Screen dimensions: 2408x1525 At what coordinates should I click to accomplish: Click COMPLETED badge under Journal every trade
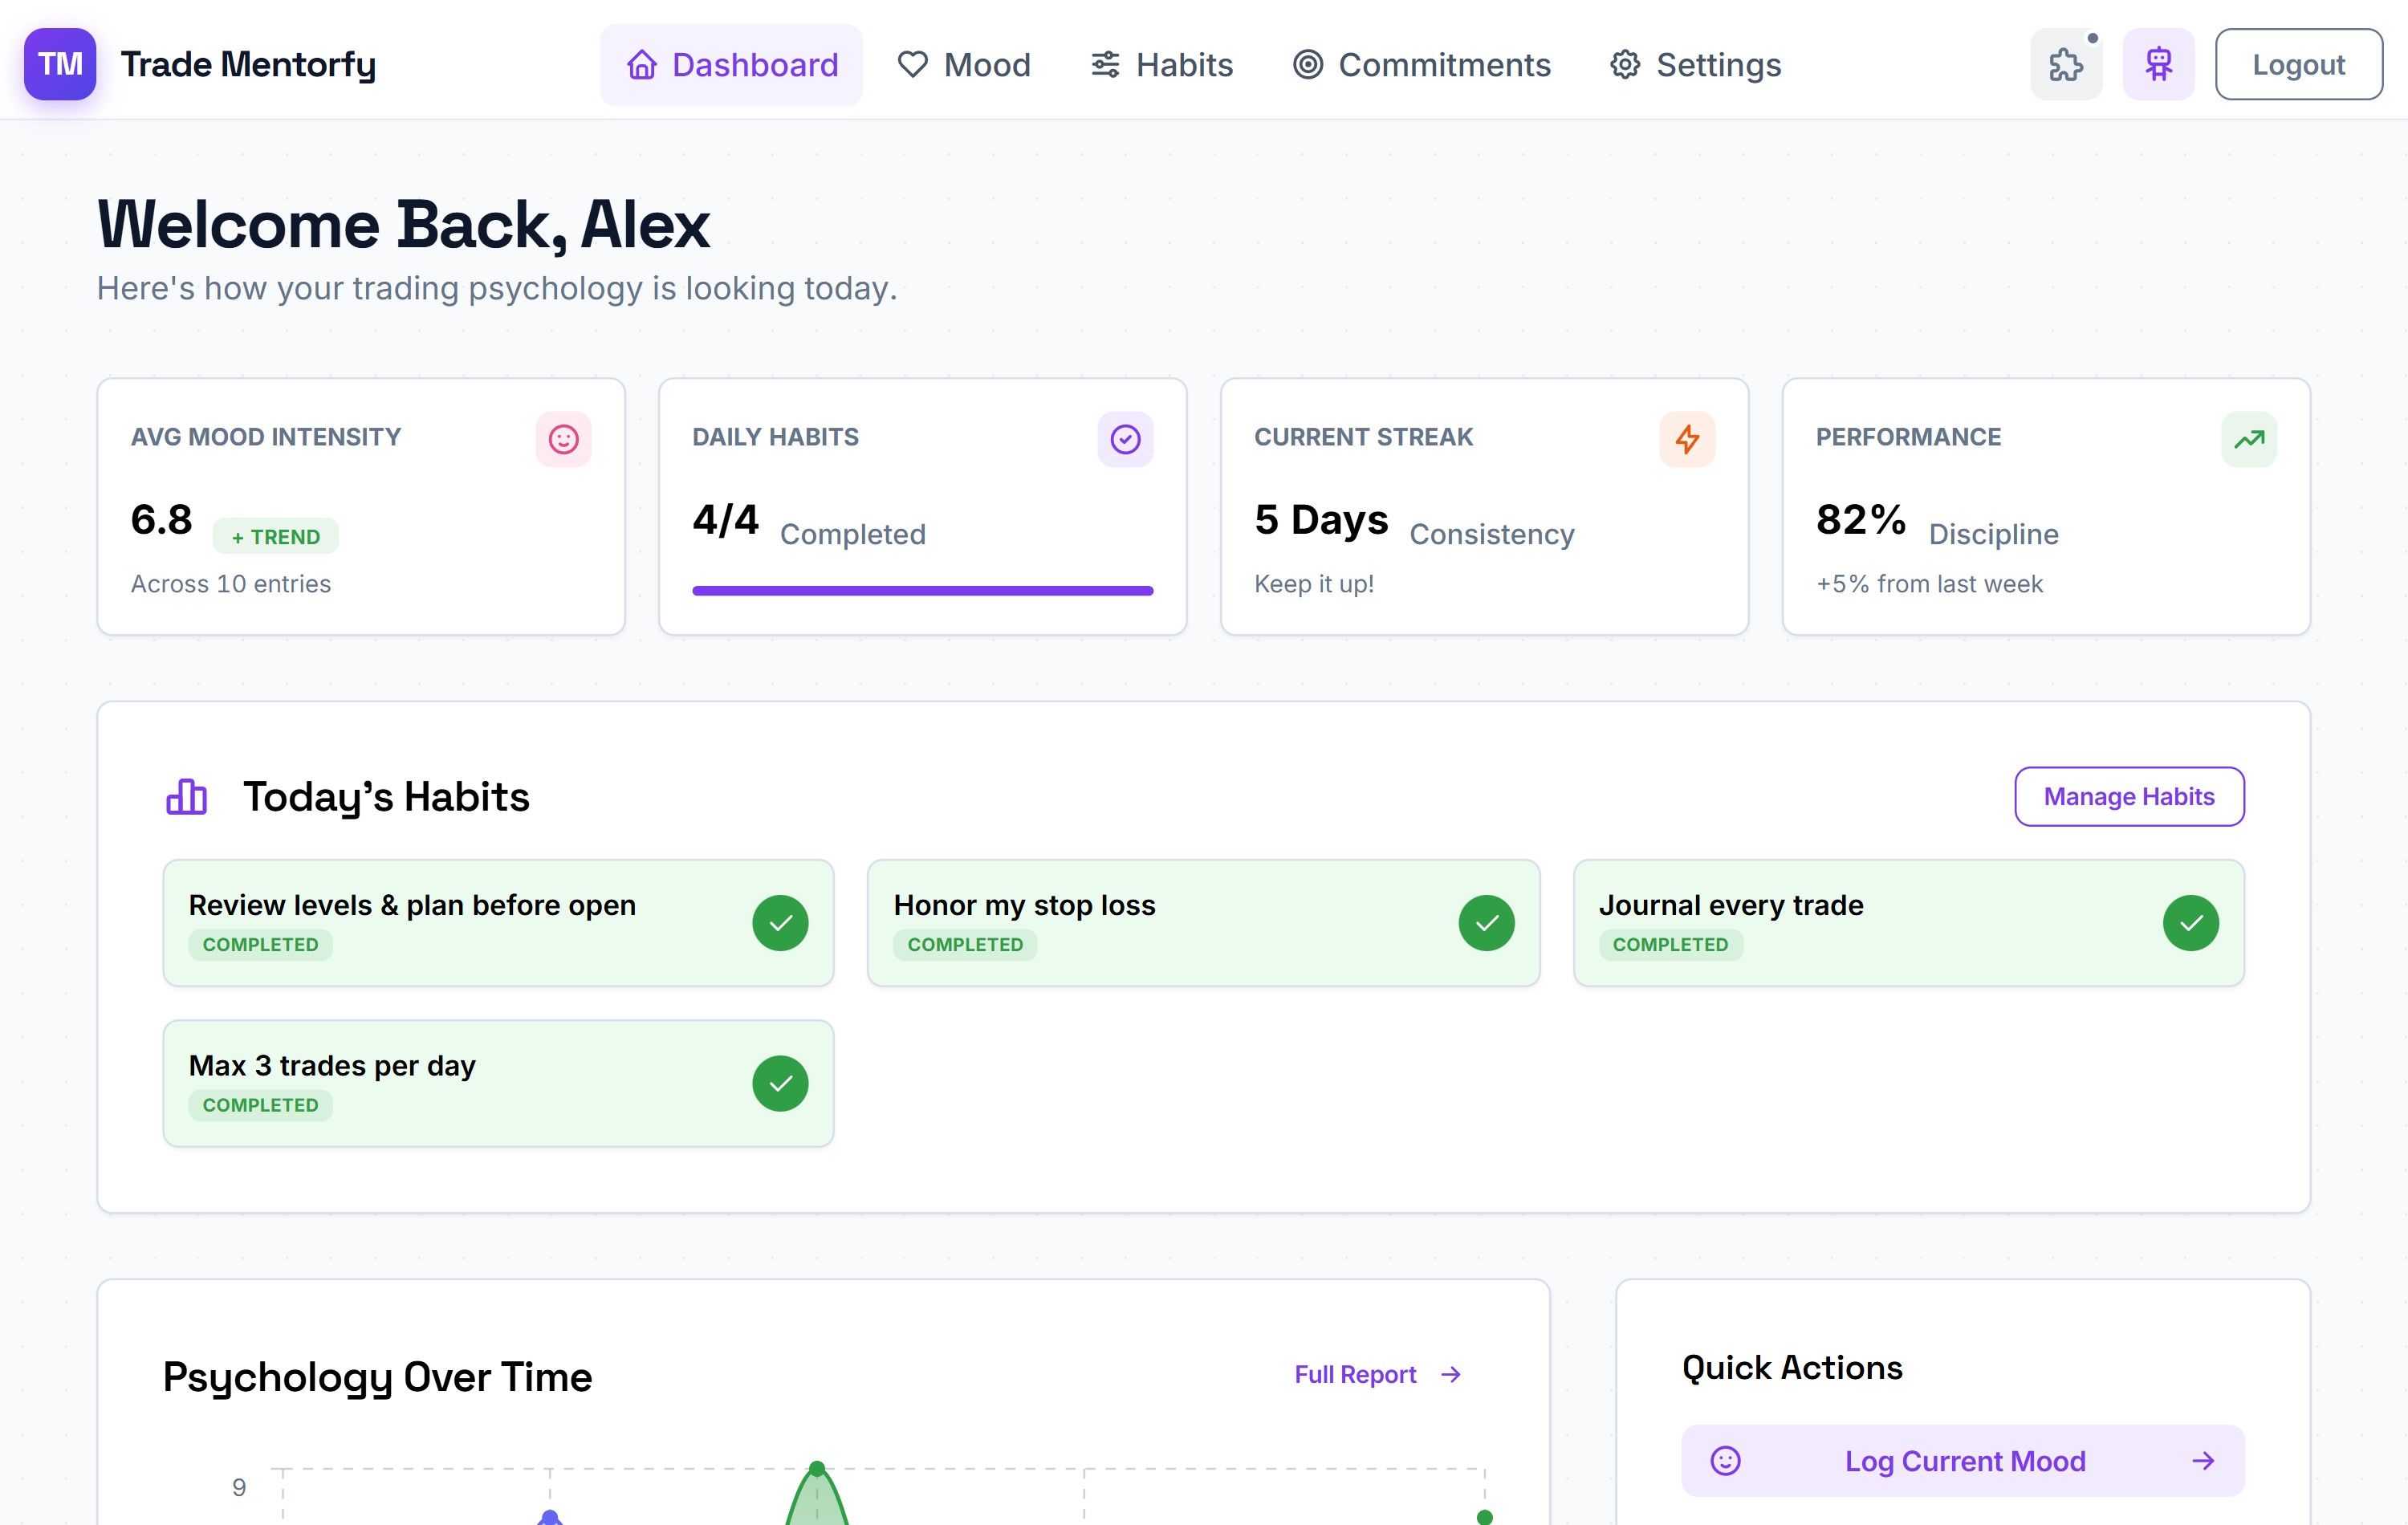point(1670,945)
